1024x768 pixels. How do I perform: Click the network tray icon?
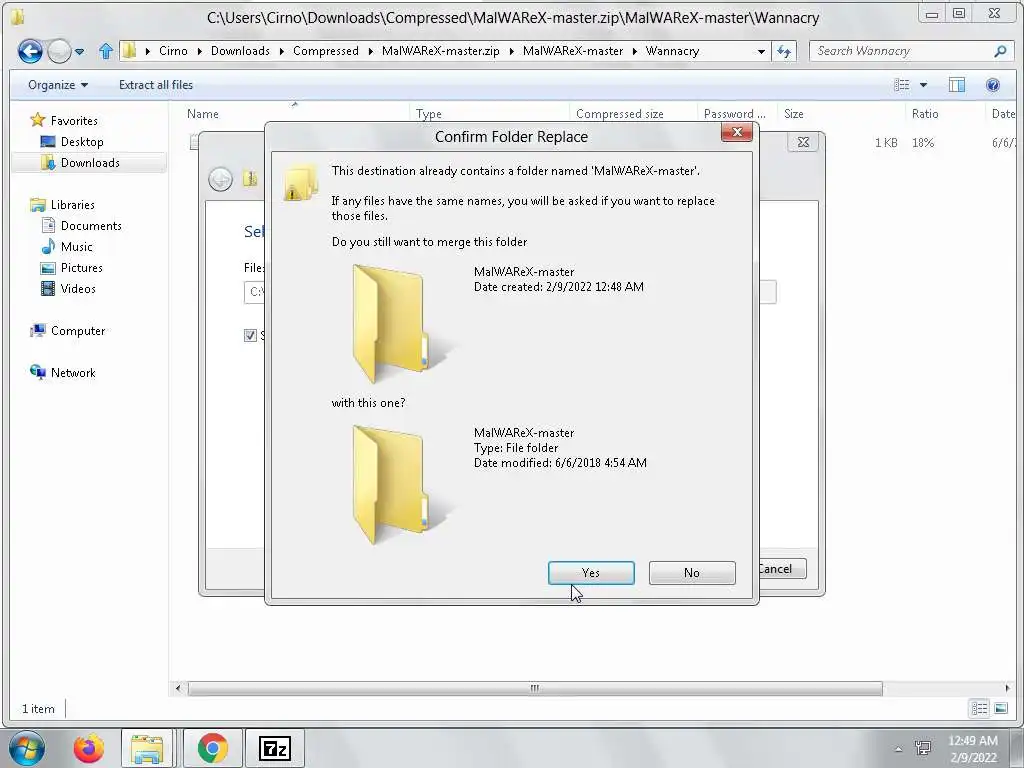(923, 748)
